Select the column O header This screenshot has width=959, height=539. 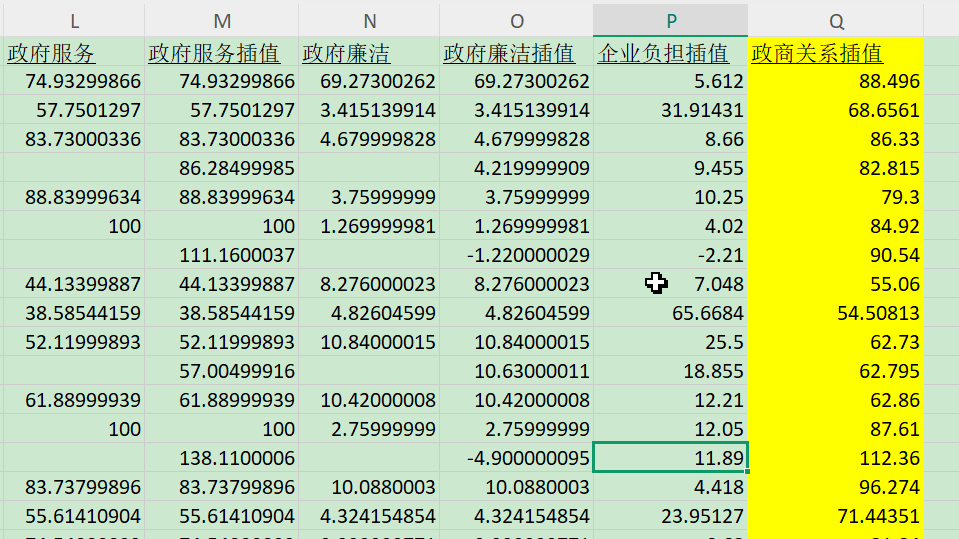point(516,19)
